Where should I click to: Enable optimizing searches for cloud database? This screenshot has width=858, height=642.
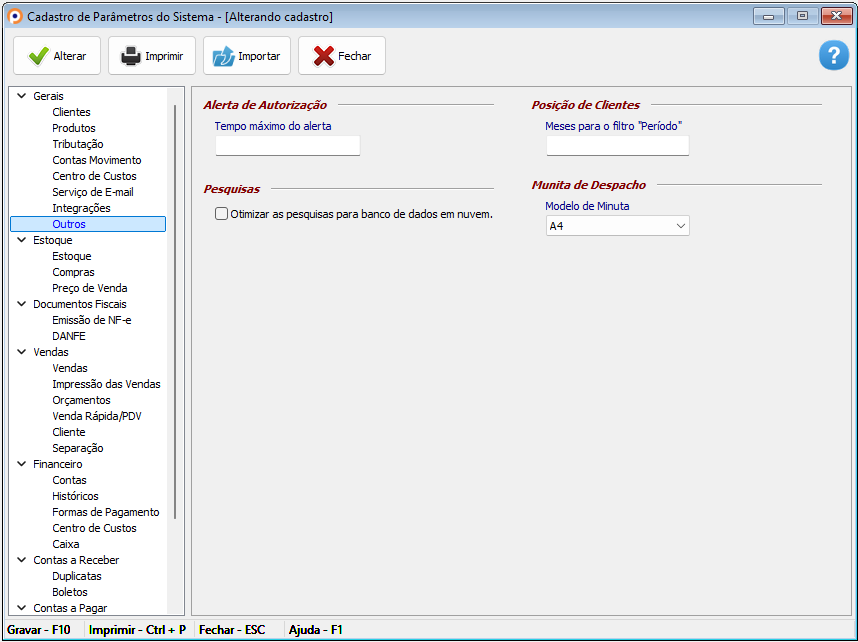coord(221,214)
